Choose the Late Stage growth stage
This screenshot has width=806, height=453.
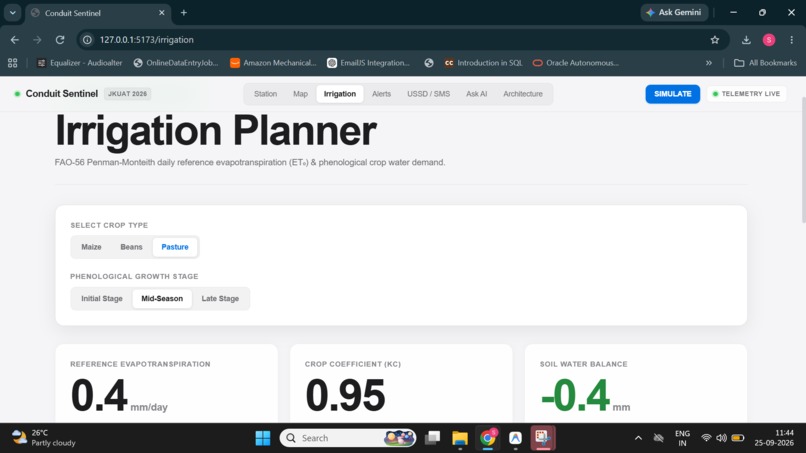tap(220, 298)
